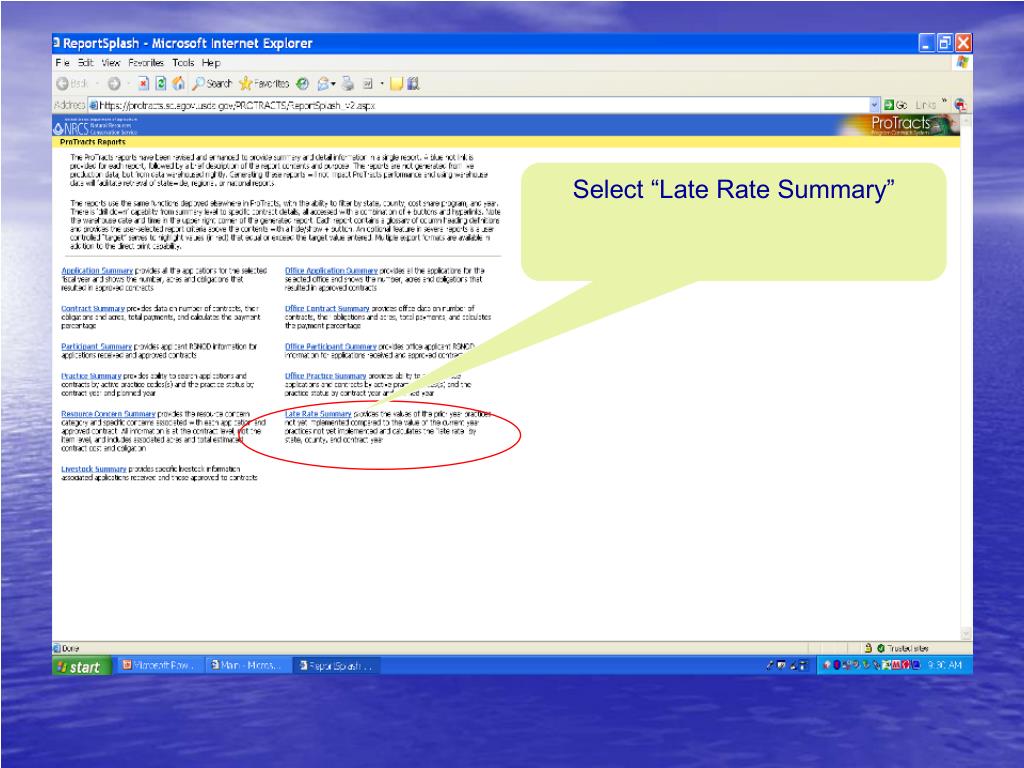Open the Forward button history dropdown arrow
Screen dimensions: 1024x768
[x=128, y=84]
